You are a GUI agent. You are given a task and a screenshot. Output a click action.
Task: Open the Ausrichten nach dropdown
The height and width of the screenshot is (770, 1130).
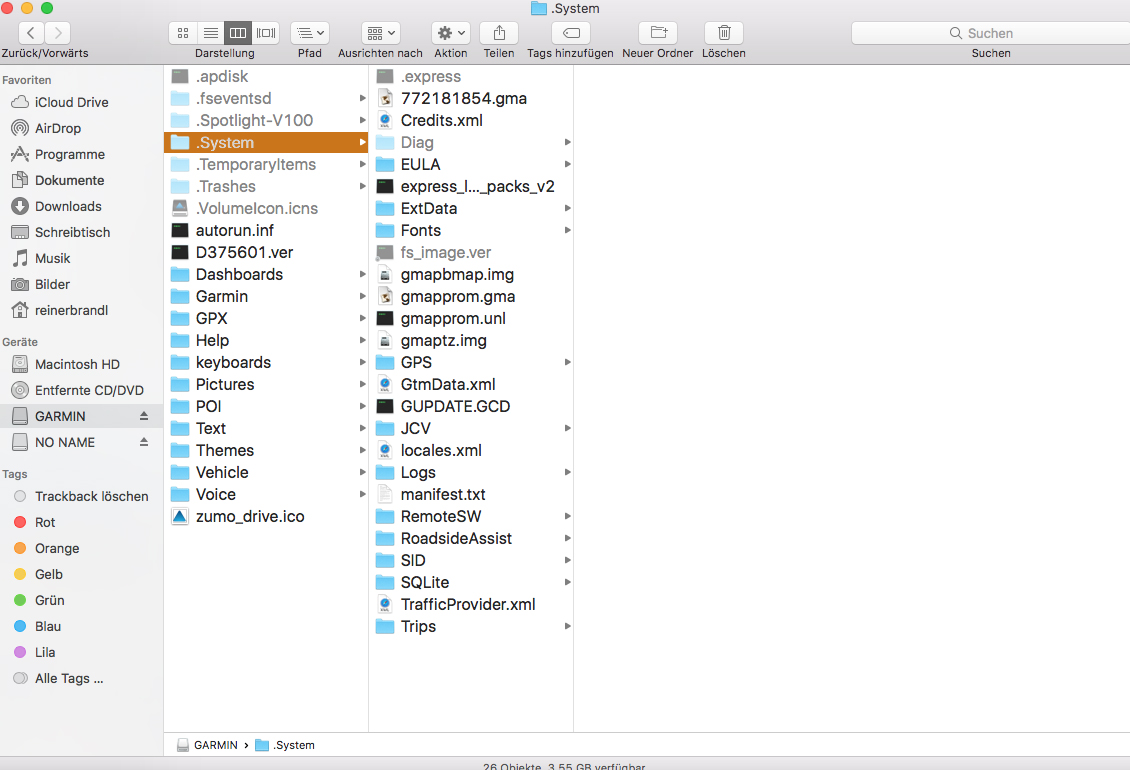click(x=381, y=32)
